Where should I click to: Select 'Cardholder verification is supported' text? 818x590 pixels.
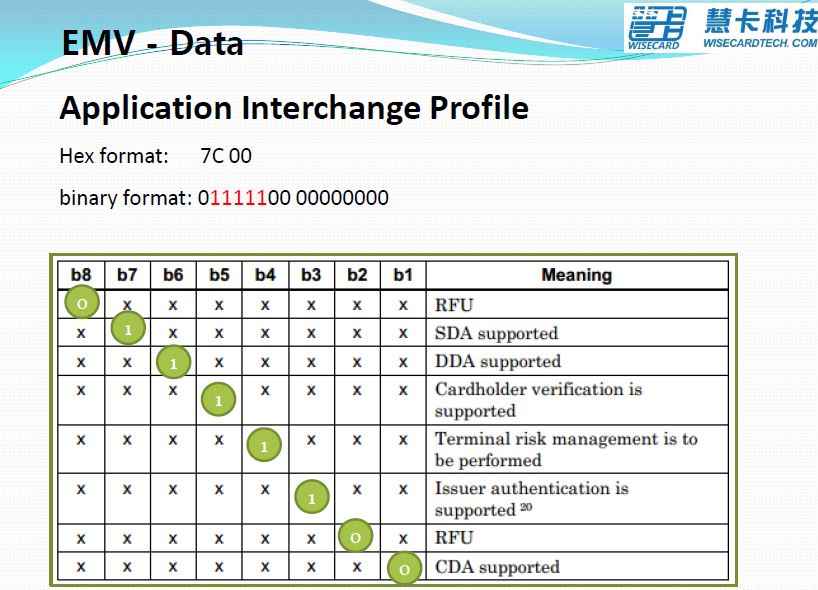tap(538, 400)
